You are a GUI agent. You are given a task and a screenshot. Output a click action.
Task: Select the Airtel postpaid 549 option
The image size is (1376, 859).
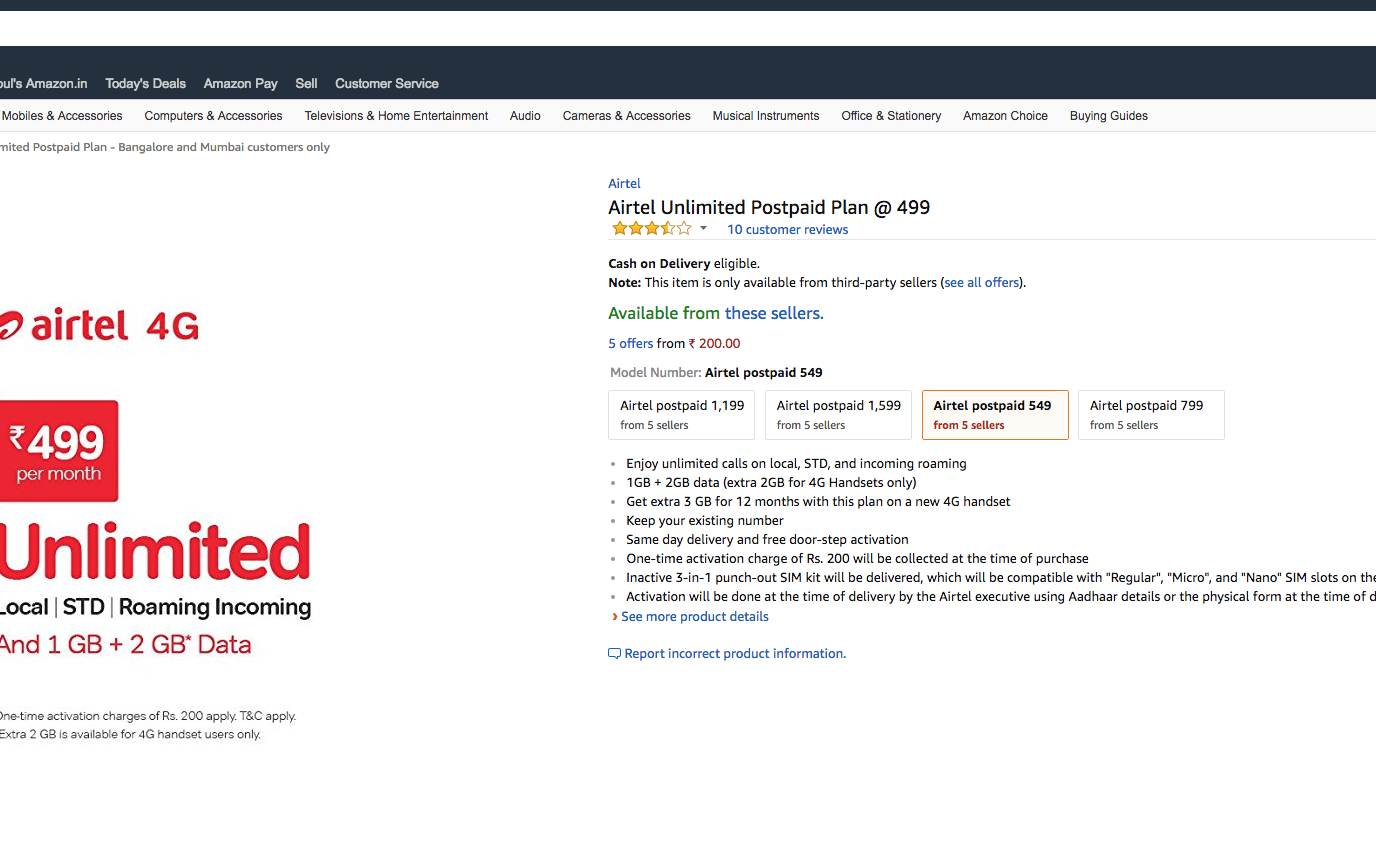[995, 415]
